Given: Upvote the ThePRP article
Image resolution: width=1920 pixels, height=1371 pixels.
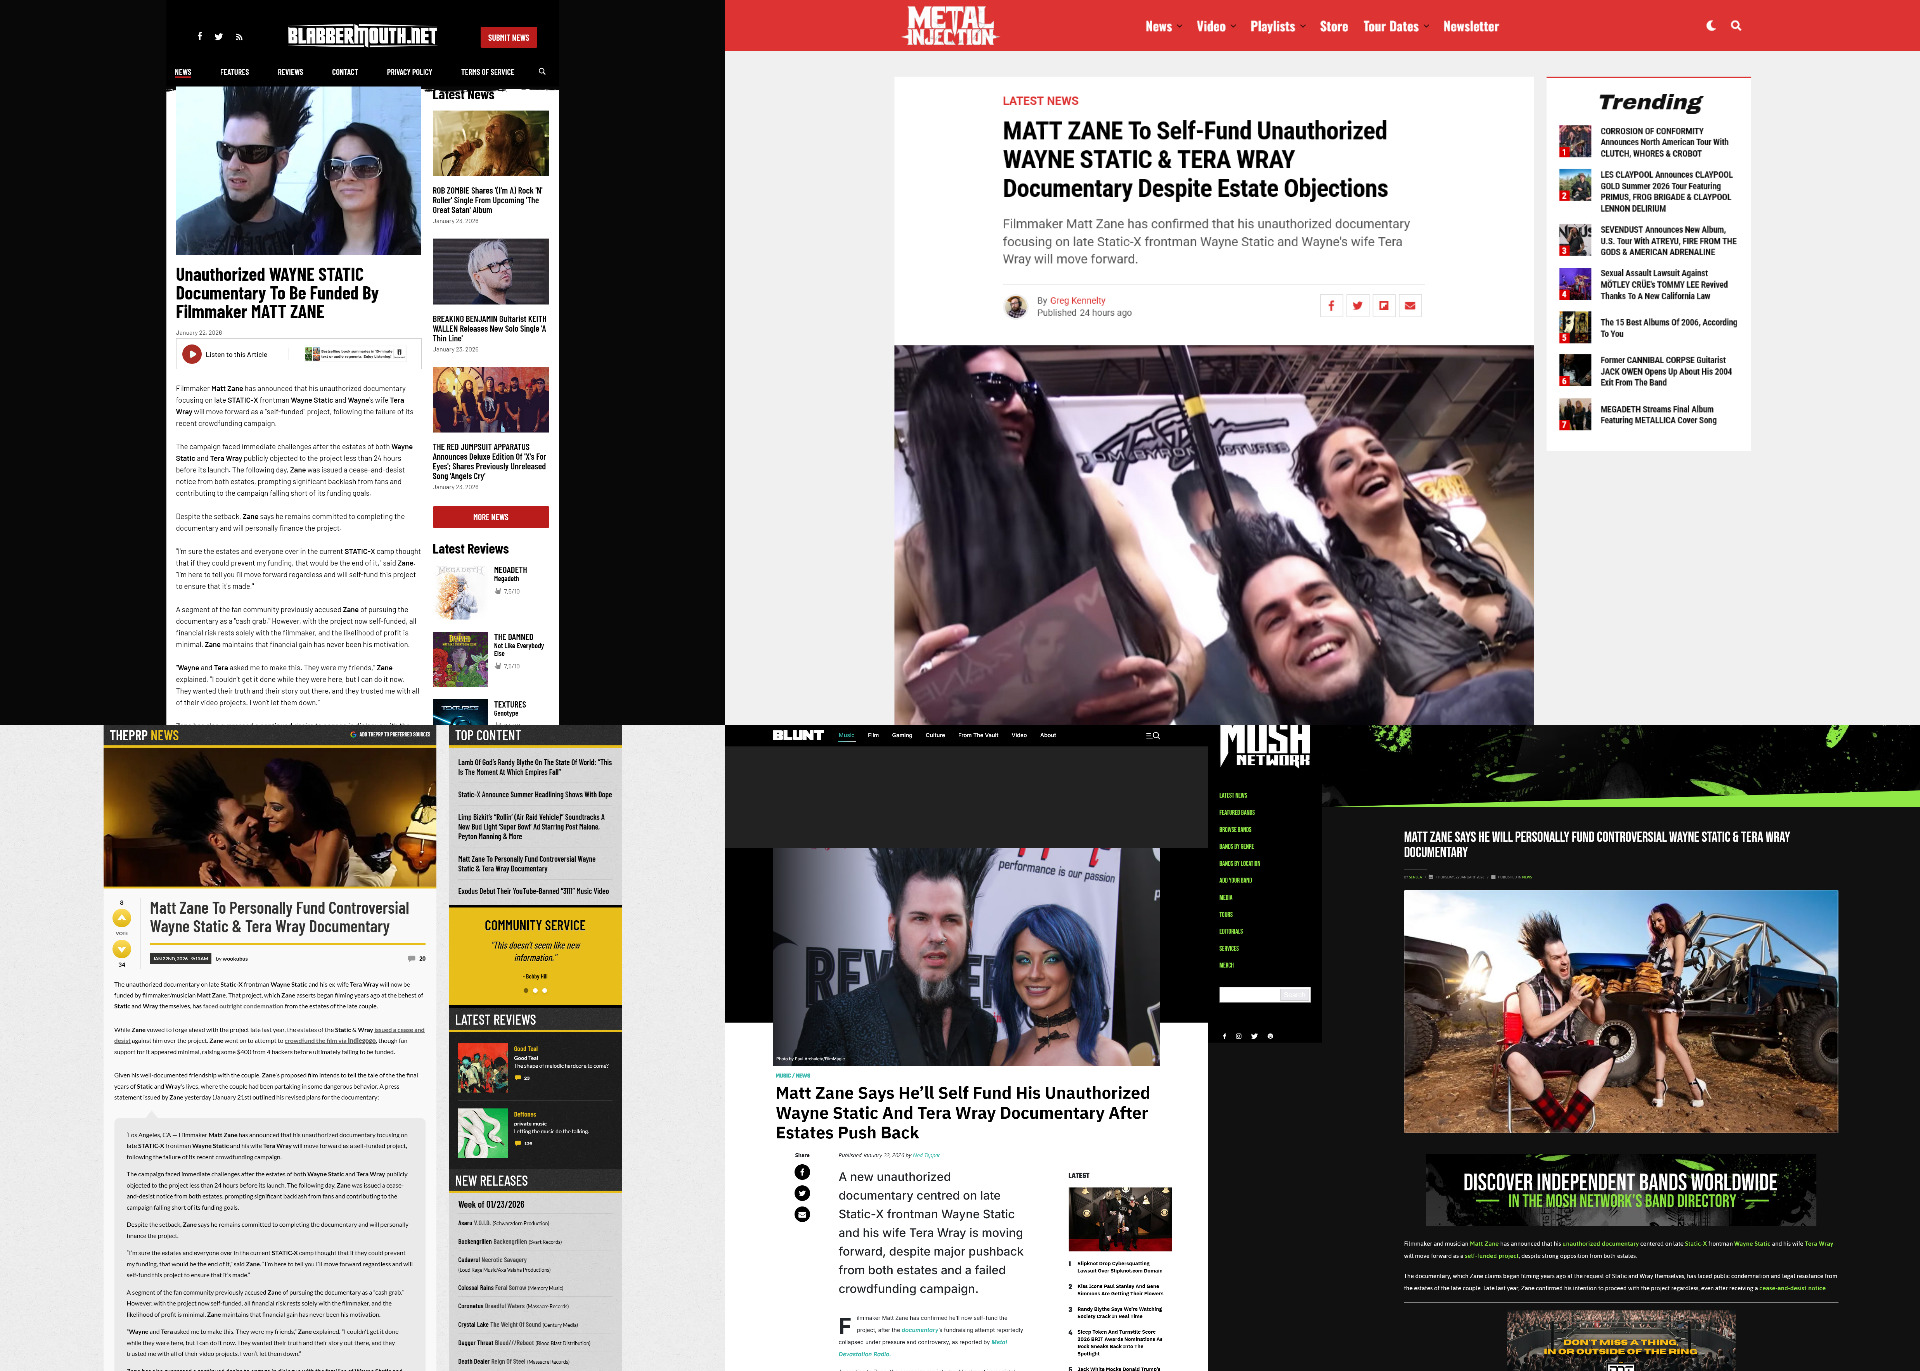Looking at the screenshot, I should click(122, 918).
